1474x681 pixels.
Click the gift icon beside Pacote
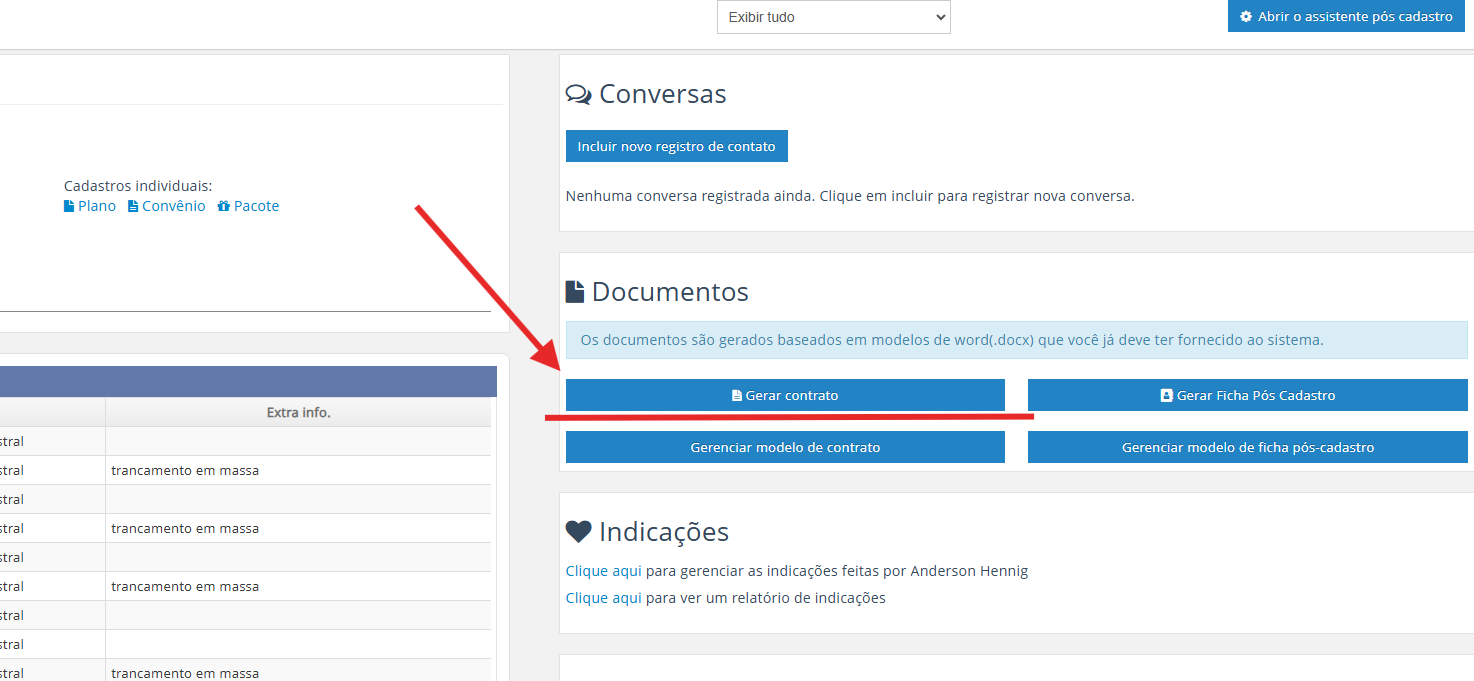click(223, 206)
